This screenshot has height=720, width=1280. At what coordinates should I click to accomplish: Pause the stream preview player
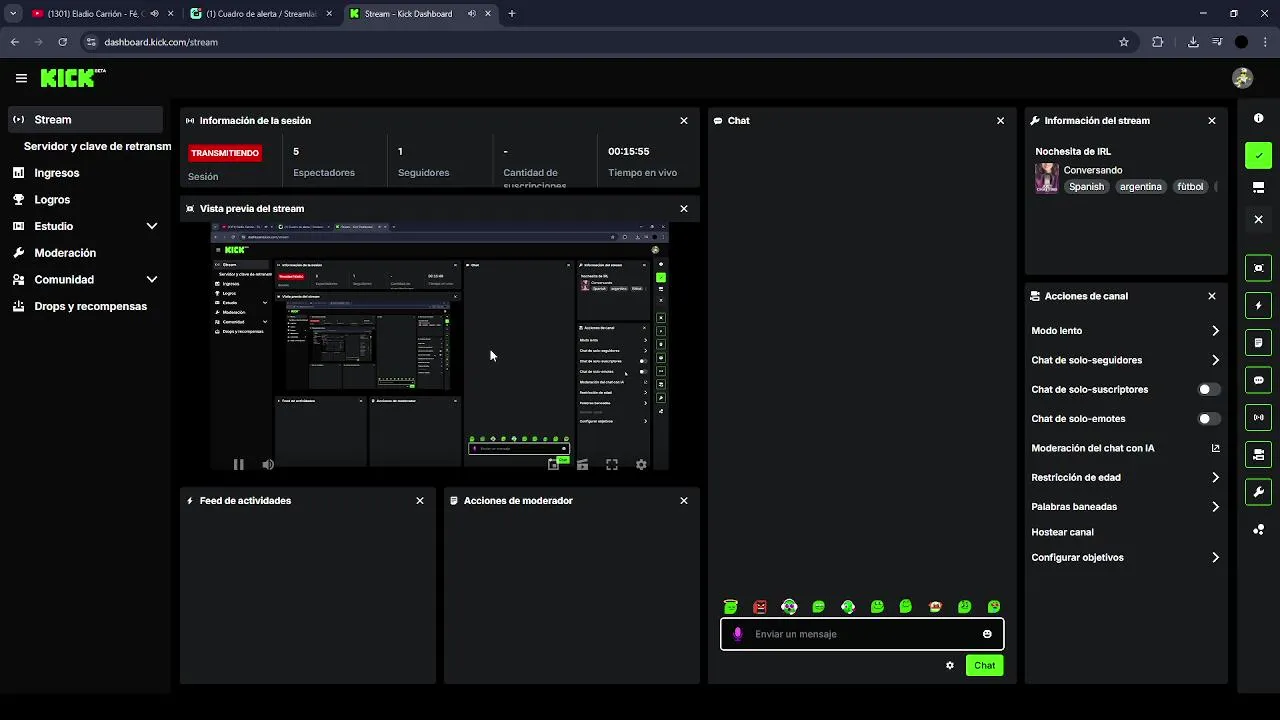pos(238,464)
